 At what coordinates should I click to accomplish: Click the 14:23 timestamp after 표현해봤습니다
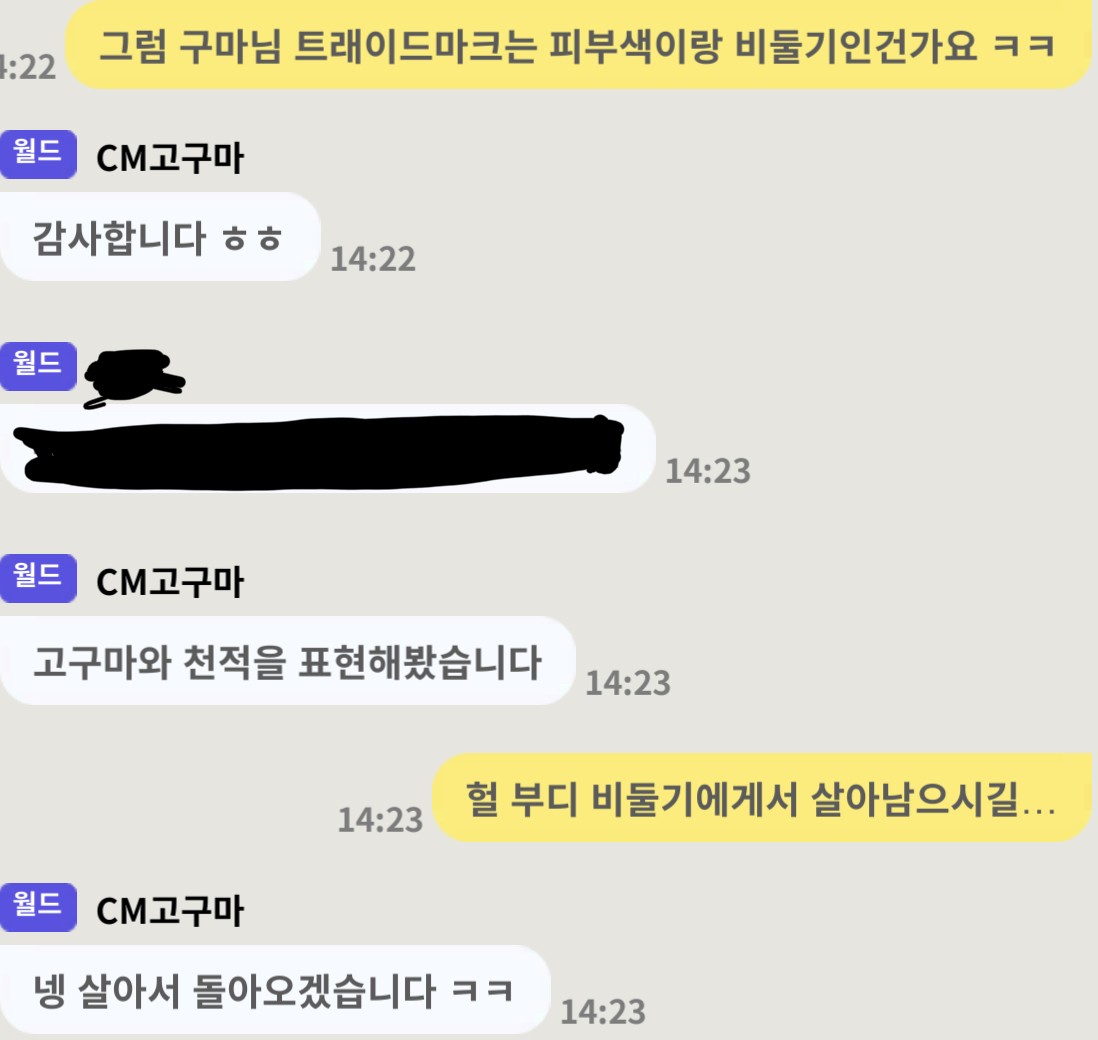[x=628, y=684]
